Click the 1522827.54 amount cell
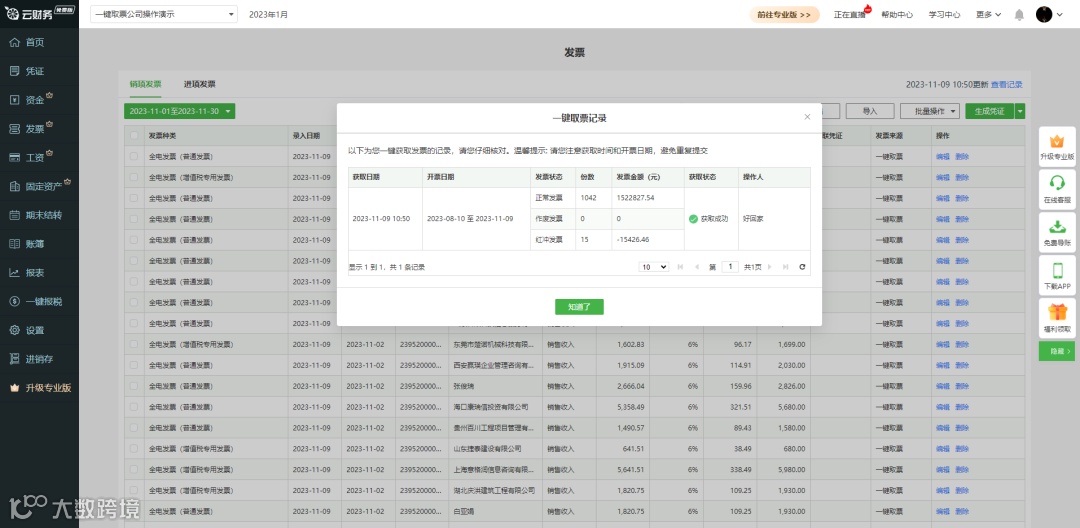The width and height of the screenshot is (1080, 528). 647,198
